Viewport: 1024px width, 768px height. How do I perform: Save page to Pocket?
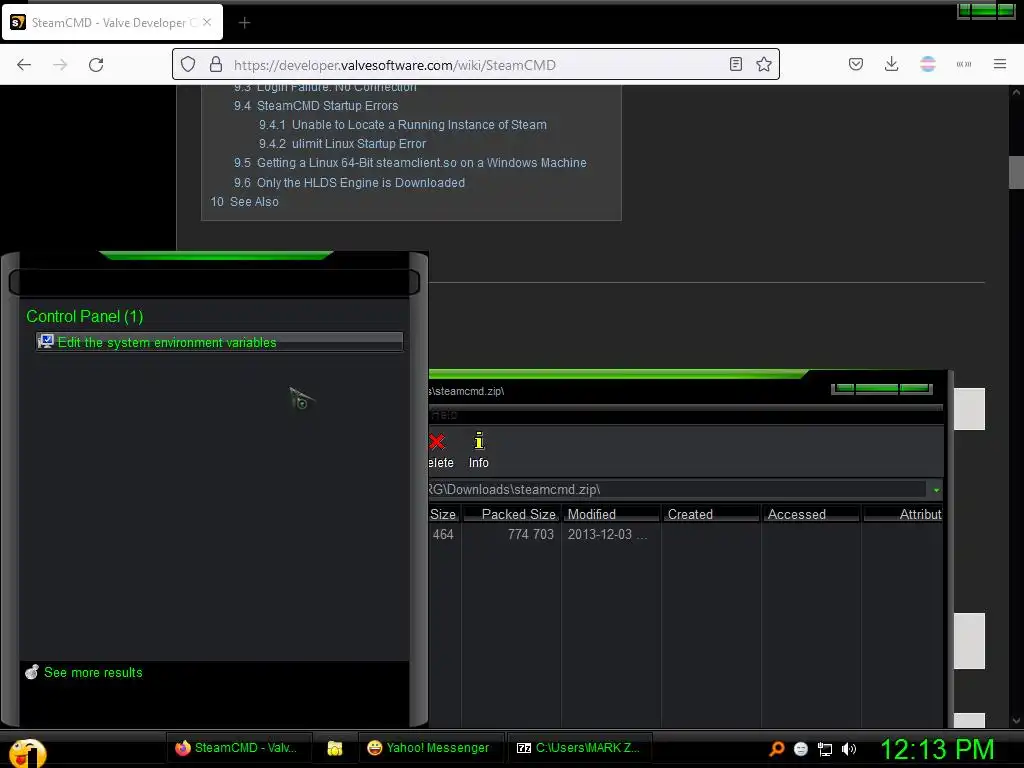pyautogui.click(x=856, y=65)
